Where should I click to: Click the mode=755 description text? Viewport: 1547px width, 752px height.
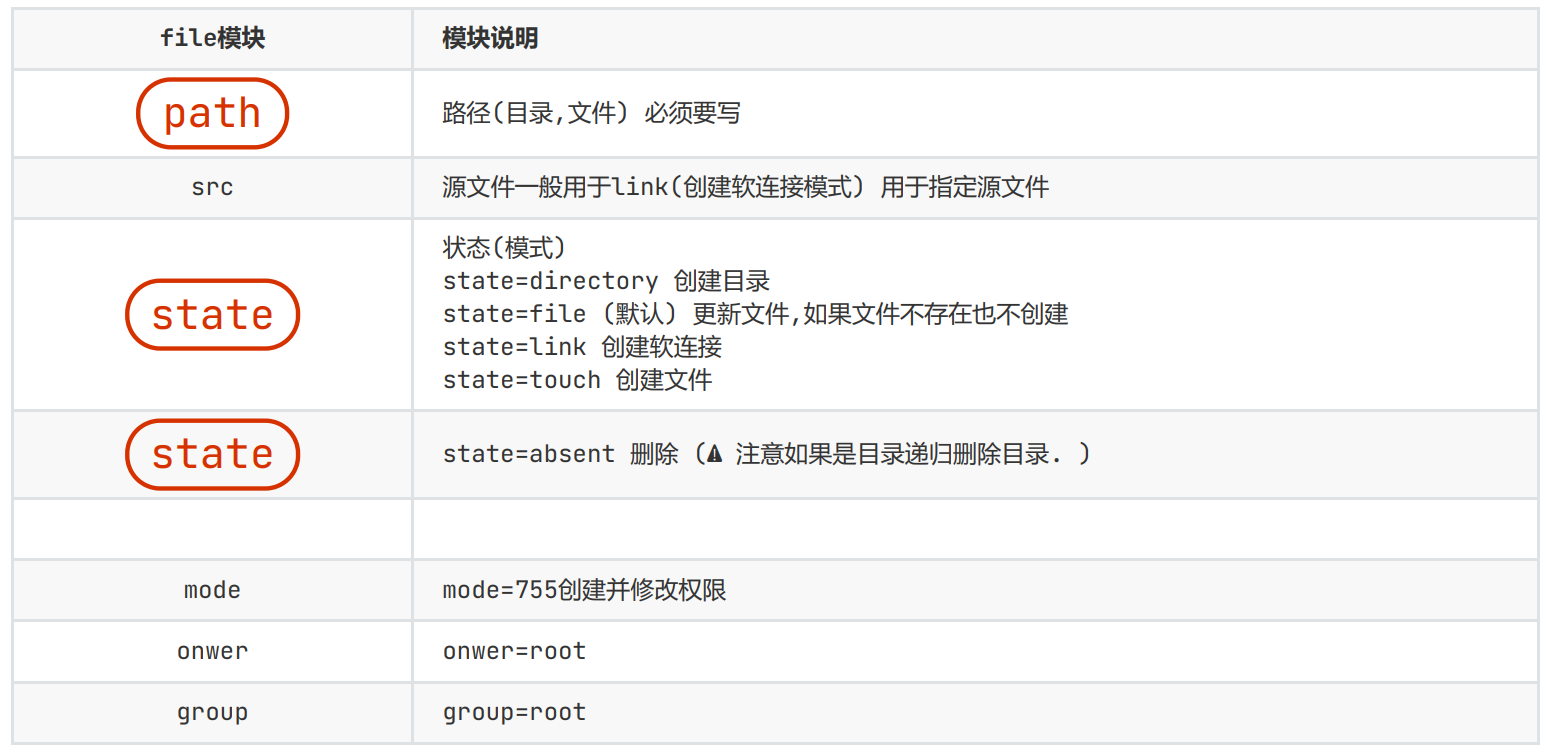tap(584, 590)
